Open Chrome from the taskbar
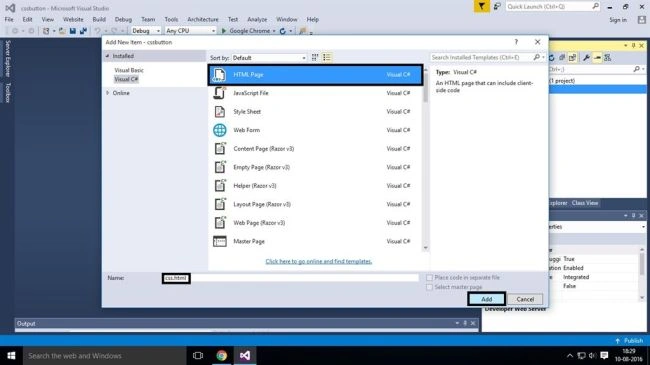 (221, 356)
